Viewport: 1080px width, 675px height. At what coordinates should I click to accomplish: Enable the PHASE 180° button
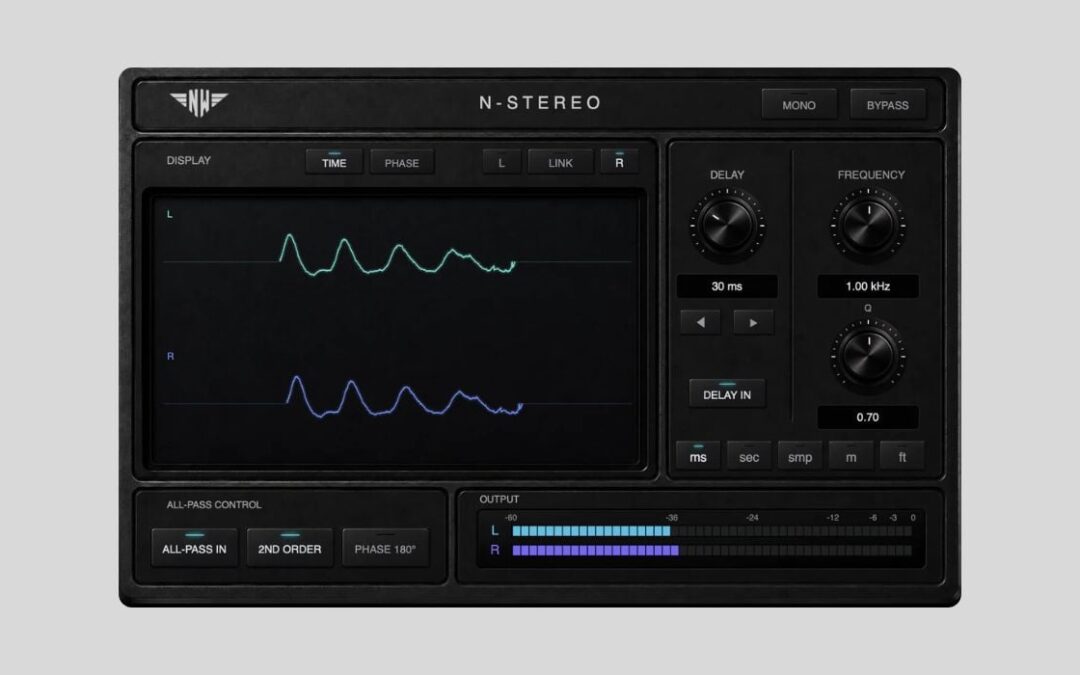pos(385,548)
